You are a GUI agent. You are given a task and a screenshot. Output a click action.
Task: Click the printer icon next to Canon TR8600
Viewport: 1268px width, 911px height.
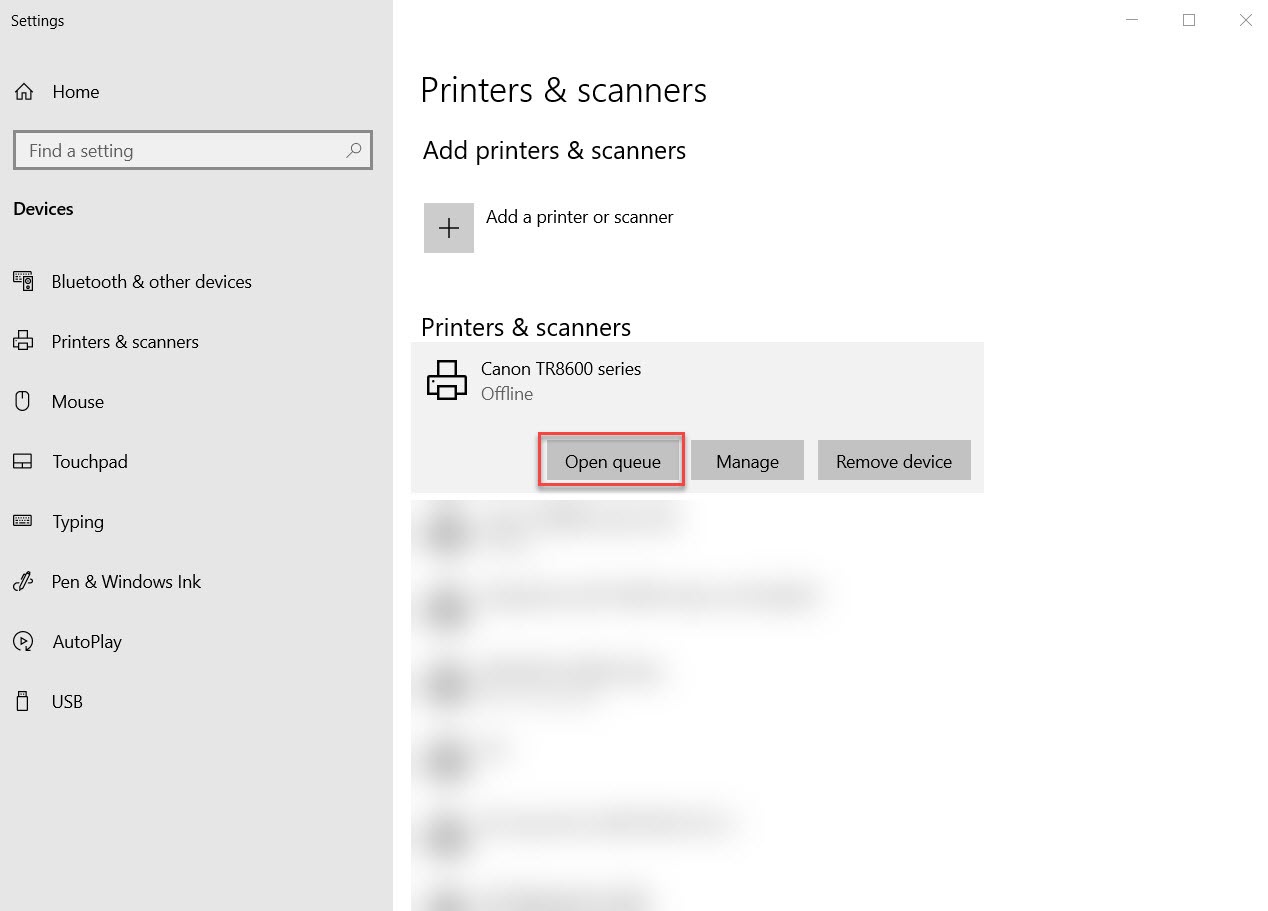[x=447, y=381]
